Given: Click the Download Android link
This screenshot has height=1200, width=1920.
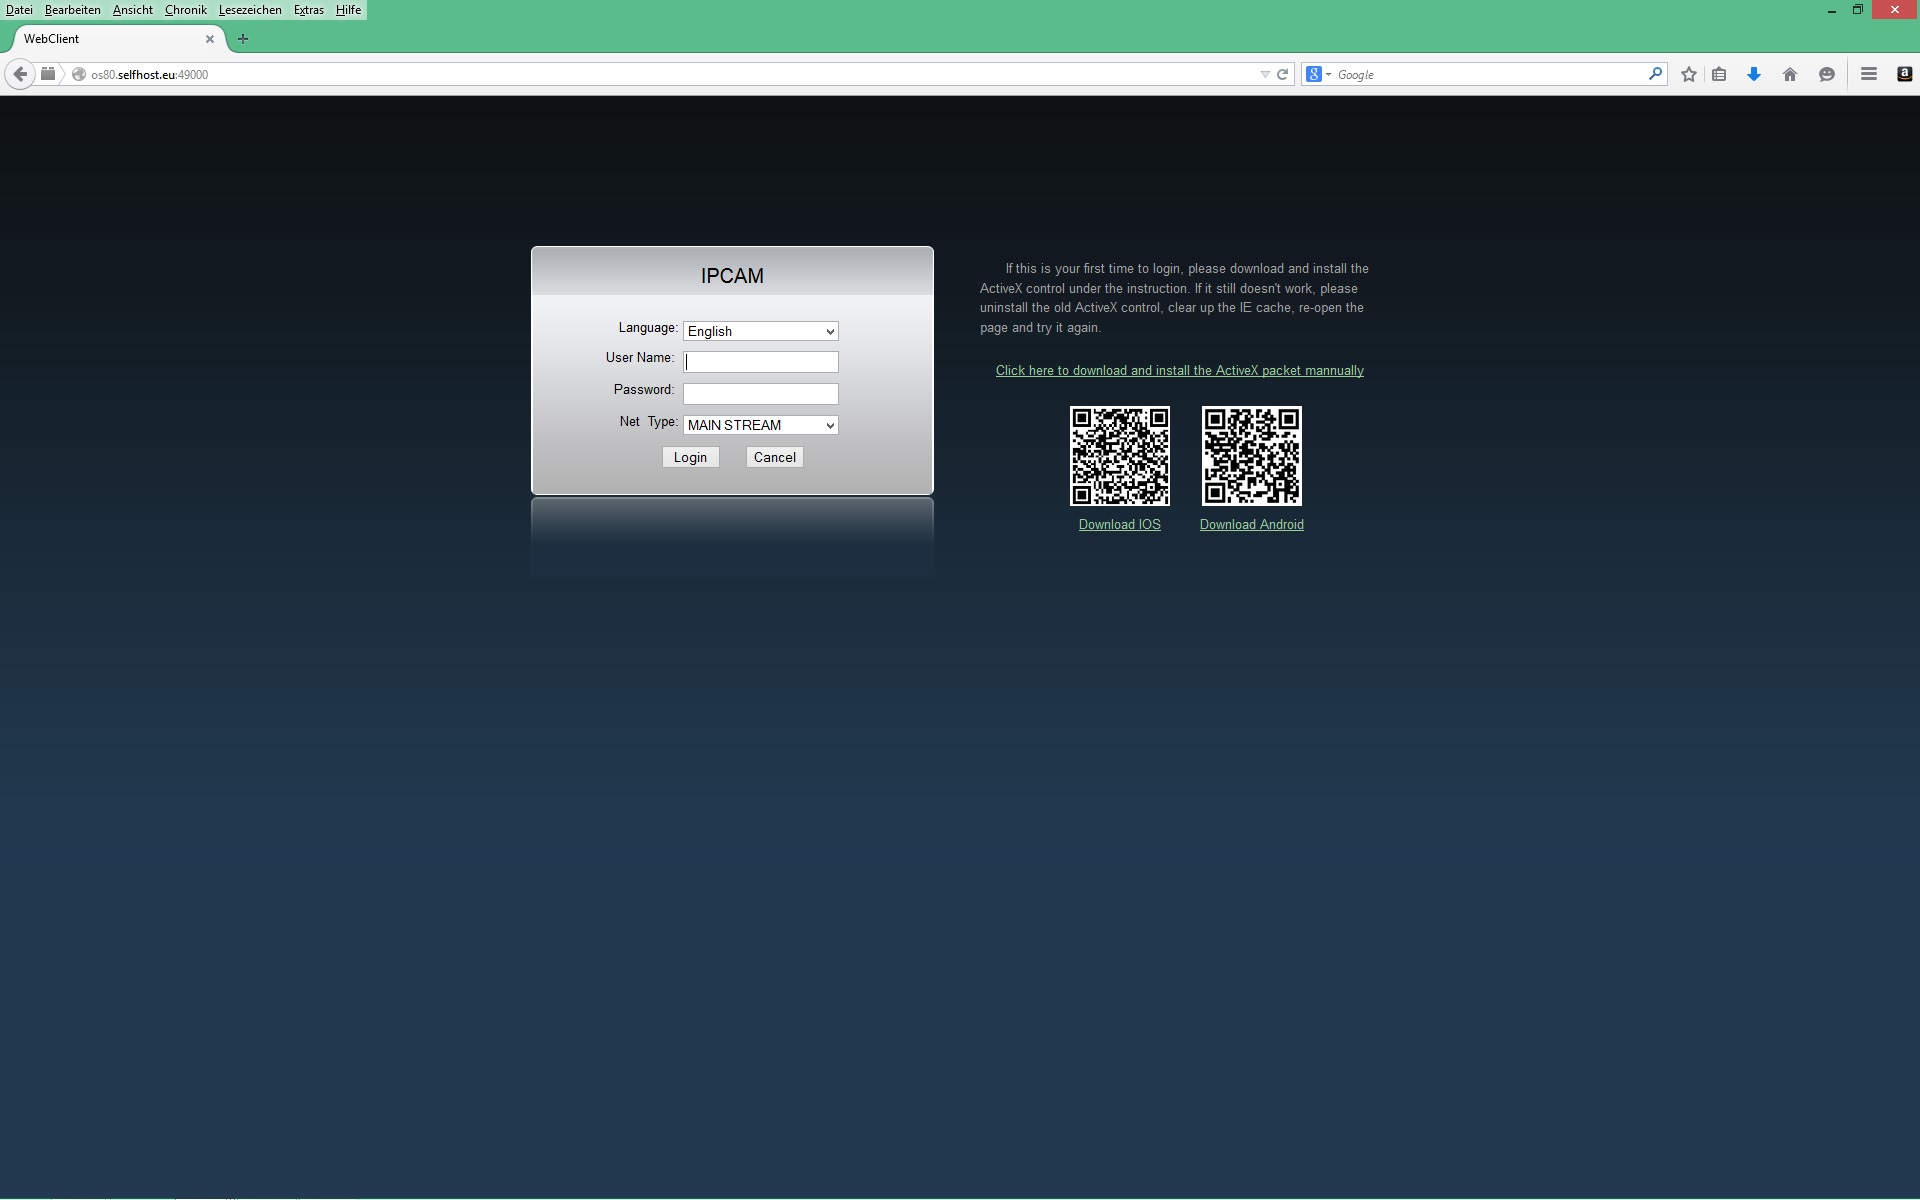Looking at the screenshot, I should click(x=1251, y=524).
